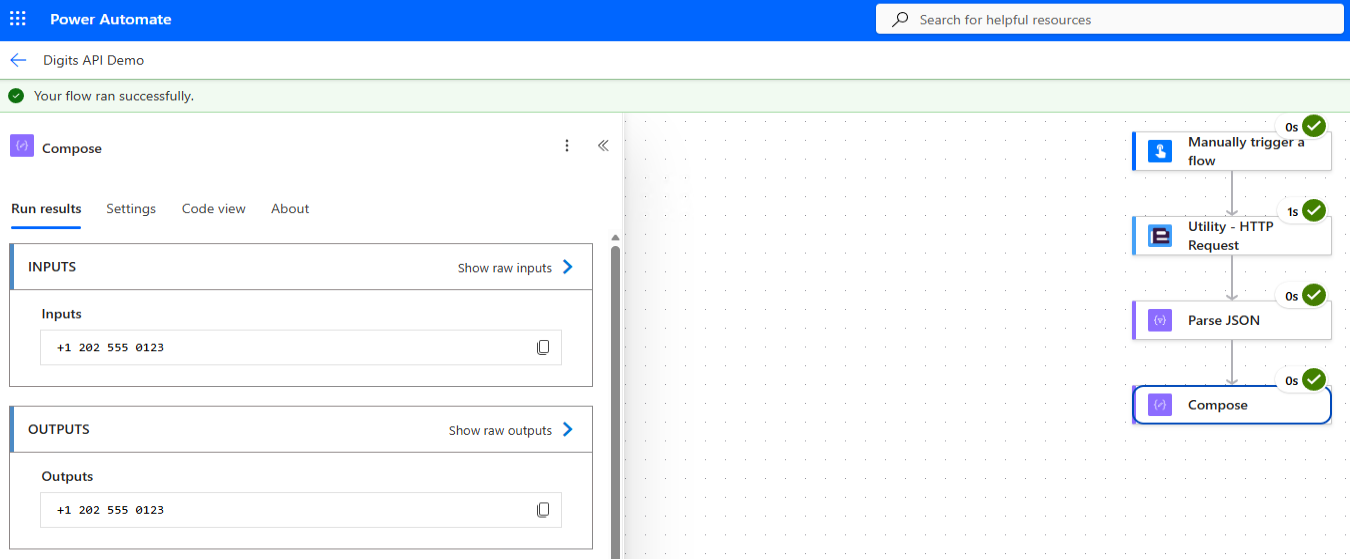This screenshot has width=1350, height=559.
Task: Open the Run results tab
Action: pos(46,208)
